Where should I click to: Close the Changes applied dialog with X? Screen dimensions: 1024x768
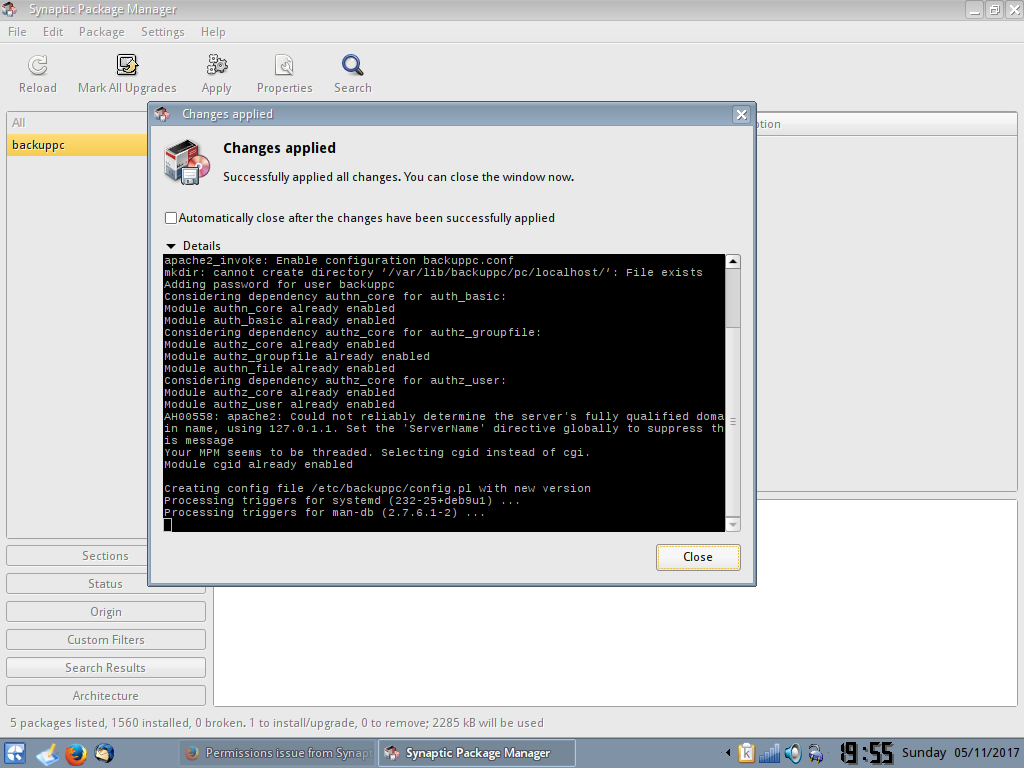point(741,115)
